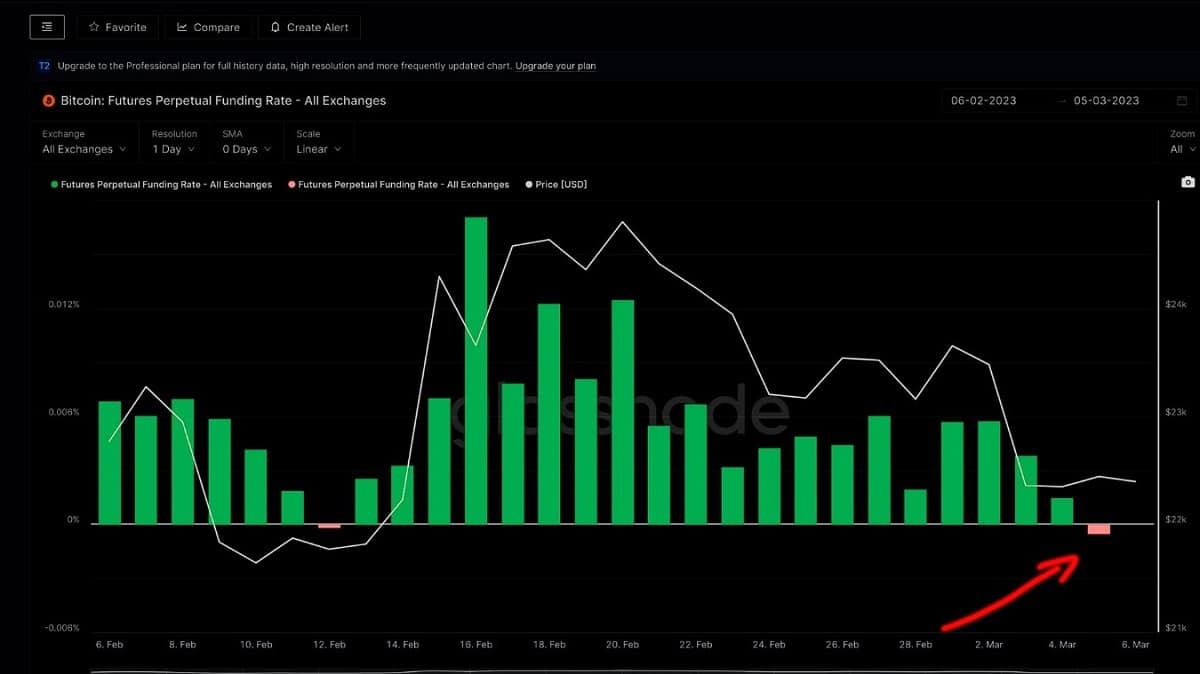This screenshot has width=1200, height=674.
Task: Open the SMA dropdown set to 0 Days
Action: pos(245,149)
